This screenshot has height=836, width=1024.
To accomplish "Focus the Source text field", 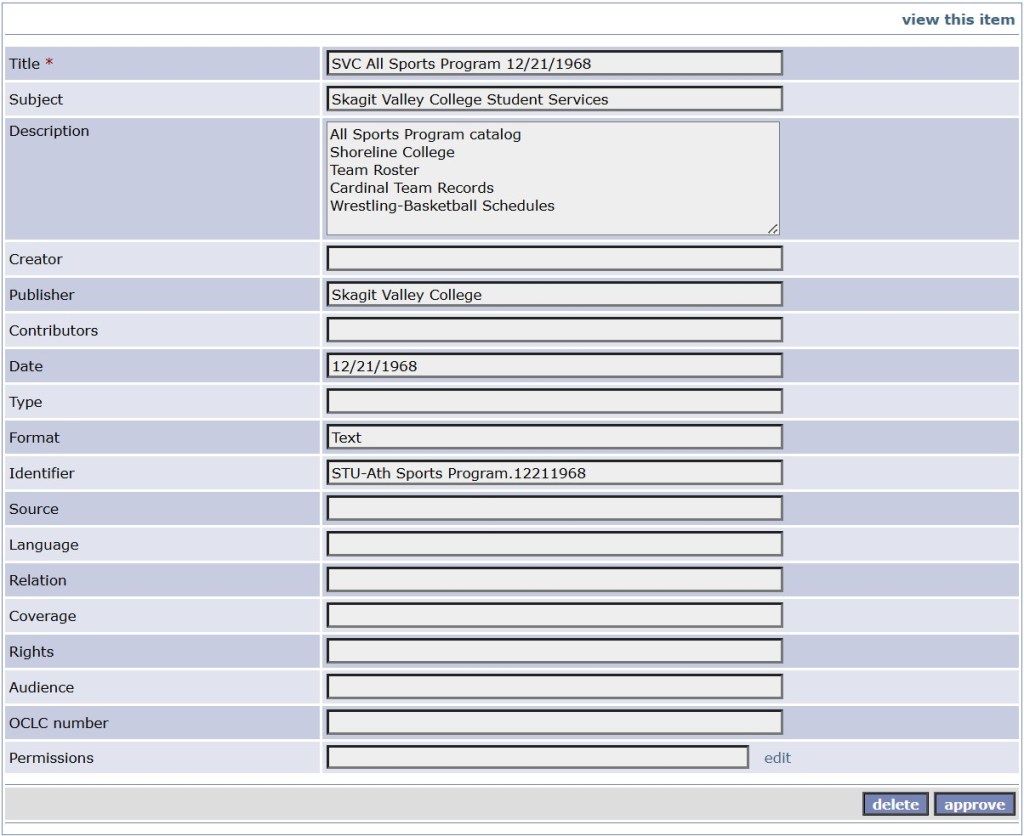I will click(x=553, y=509).
